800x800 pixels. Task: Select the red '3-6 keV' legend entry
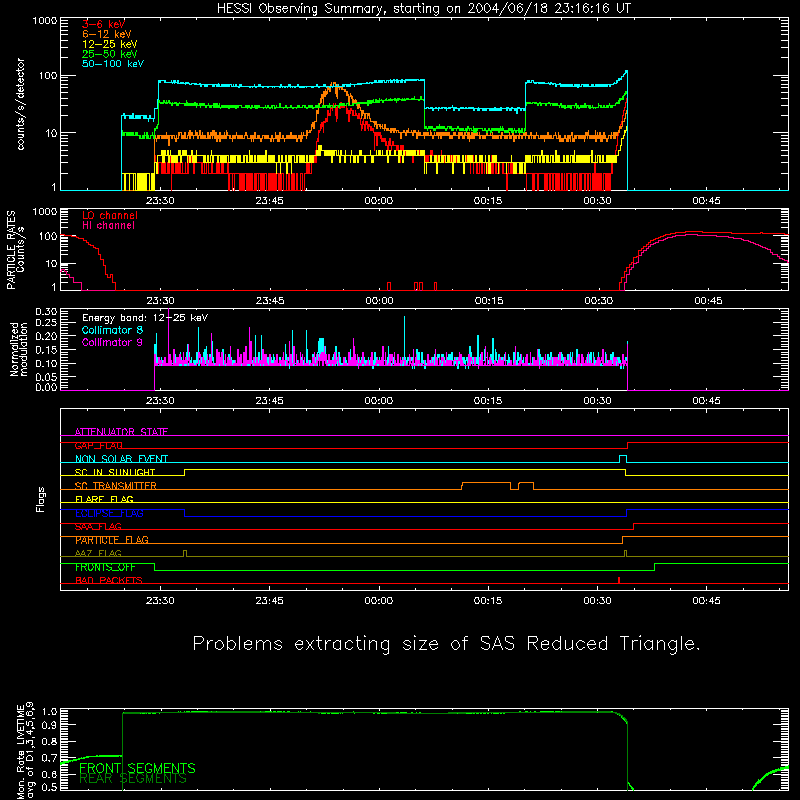tap(104, 24)
